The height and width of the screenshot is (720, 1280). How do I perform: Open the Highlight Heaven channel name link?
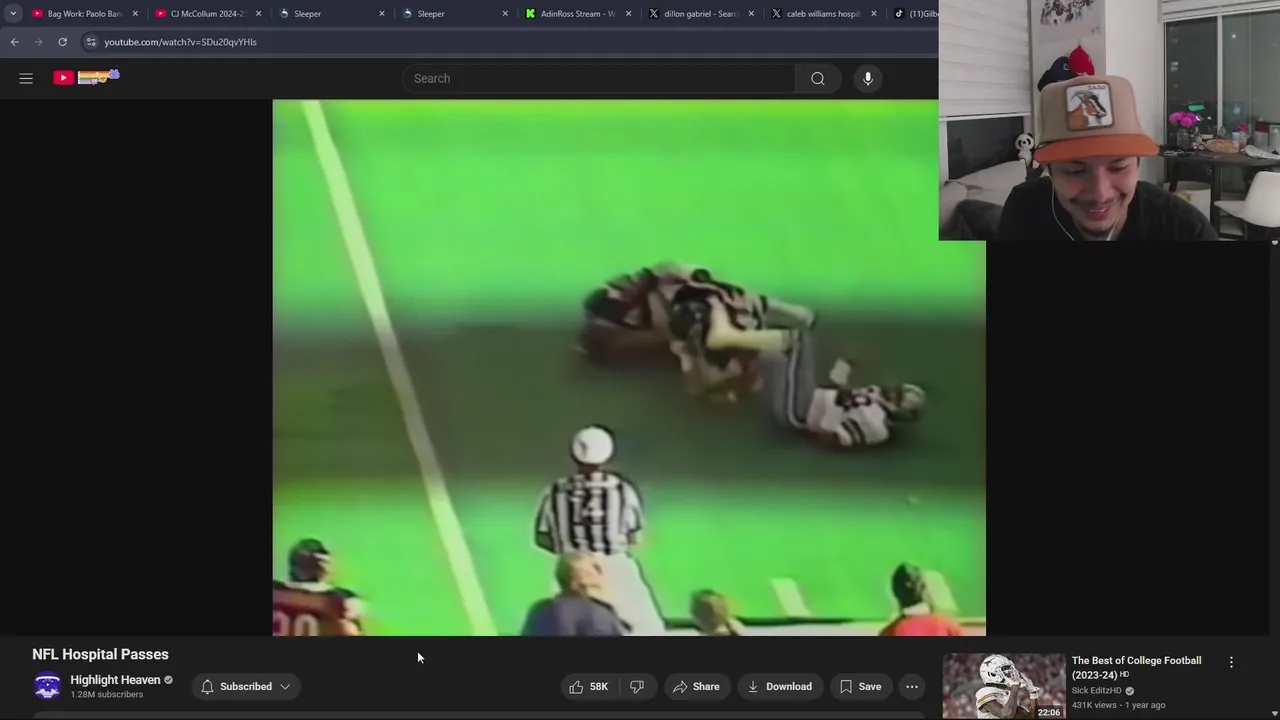(x=115, y=680)
